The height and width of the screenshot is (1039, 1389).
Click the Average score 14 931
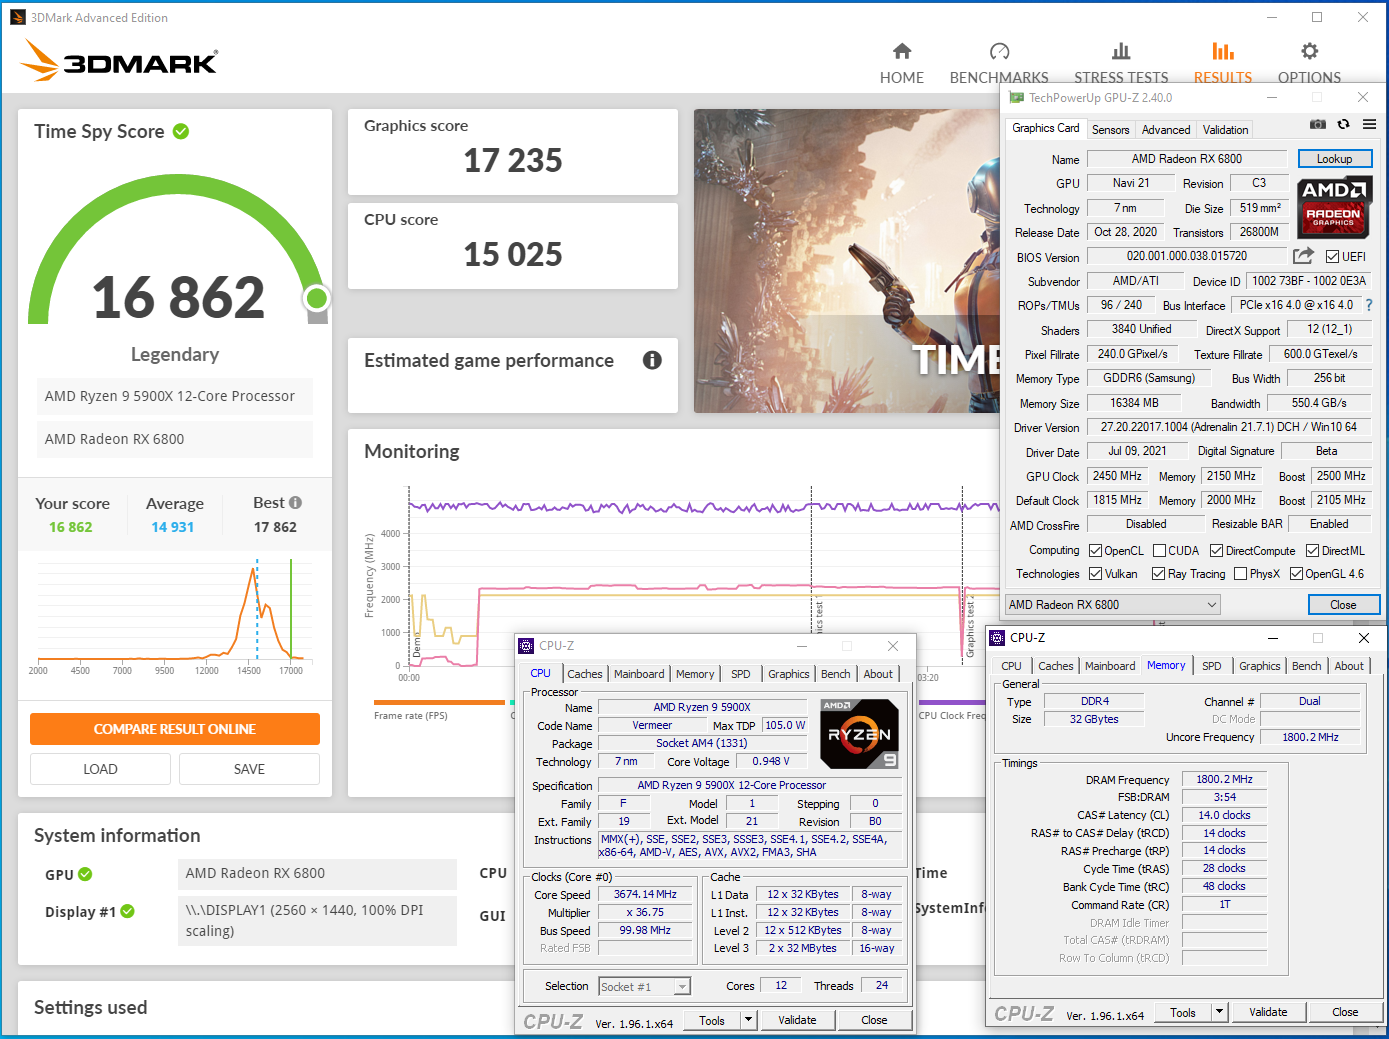173,527
